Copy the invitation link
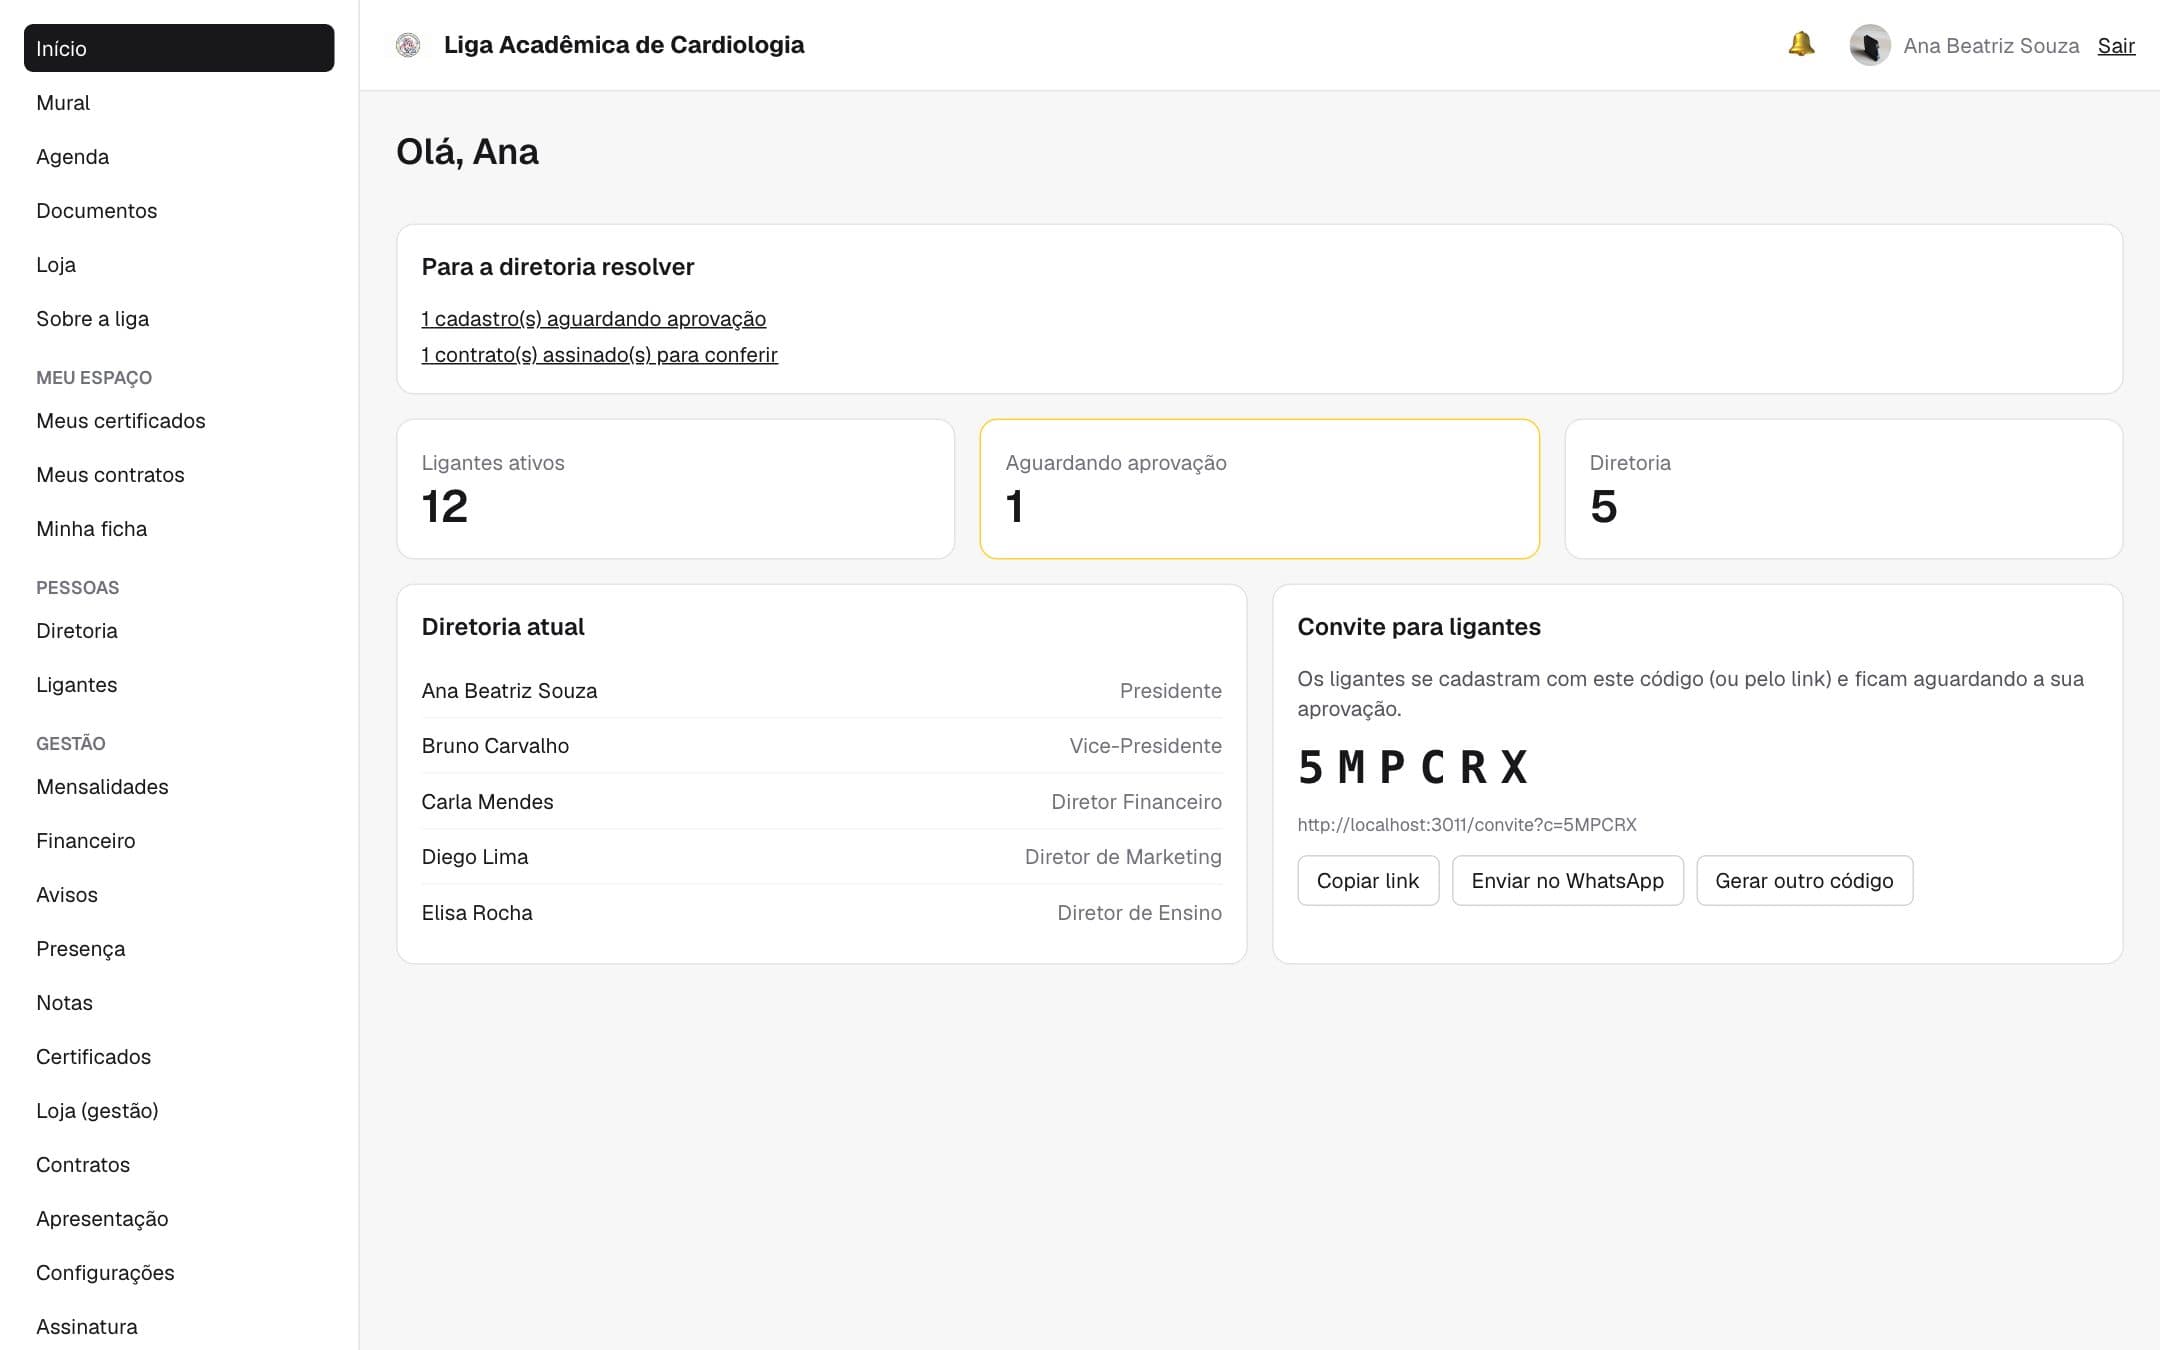This screenshot has height=1350, width=2160. pyautogui.click(x=1368, y=881)
